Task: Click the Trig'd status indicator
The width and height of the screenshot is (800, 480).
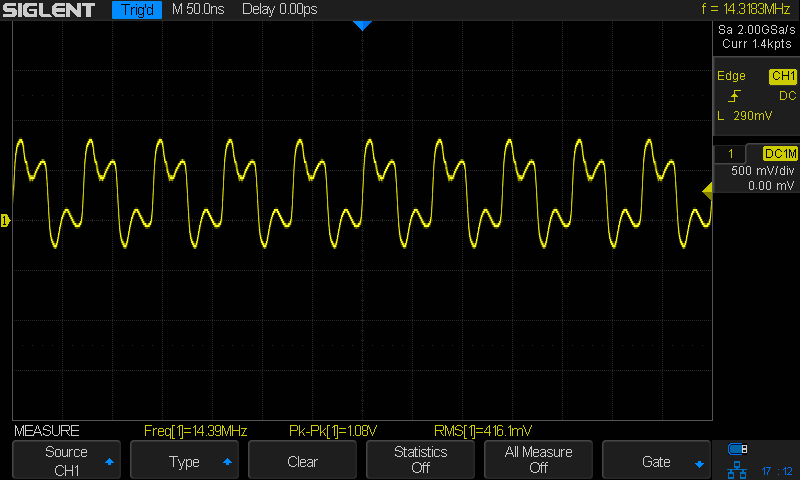Action: click(135, 10)
